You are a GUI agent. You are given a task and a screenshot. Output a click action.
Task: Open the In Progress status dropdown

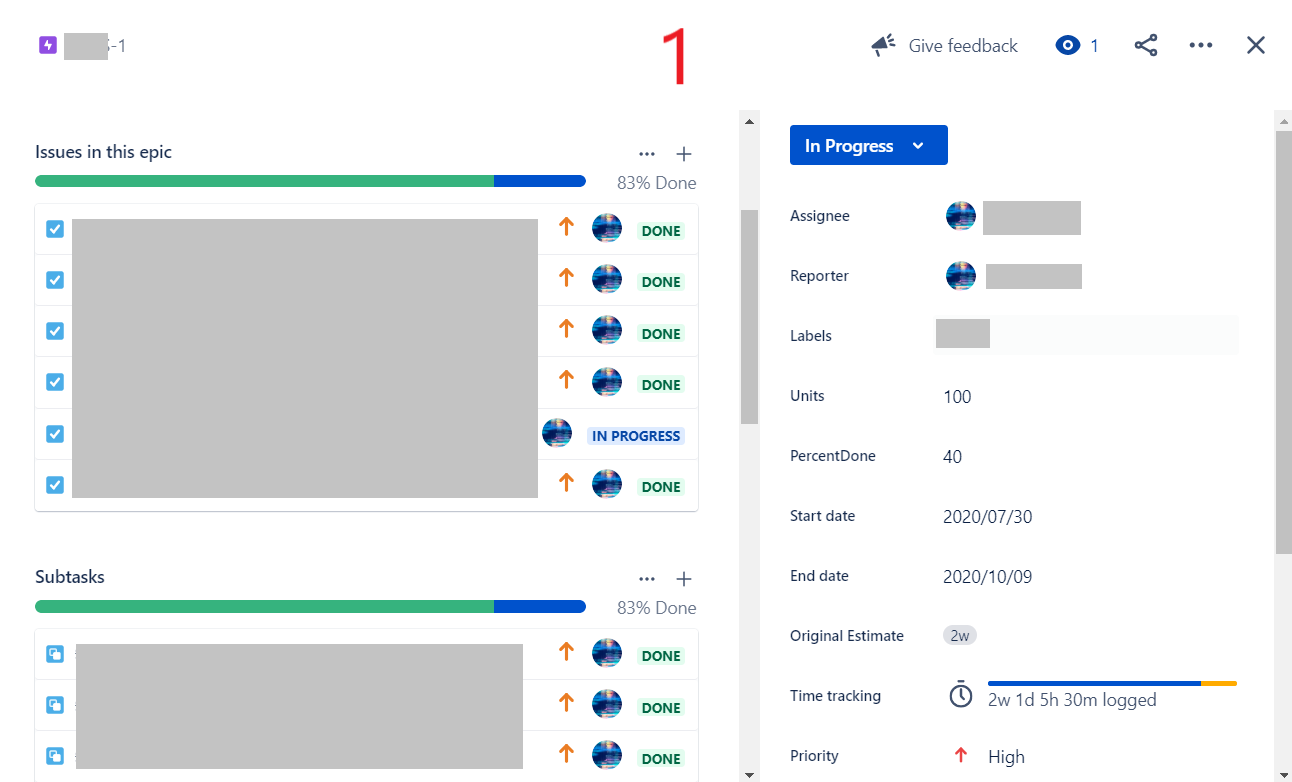coord(869,145)
